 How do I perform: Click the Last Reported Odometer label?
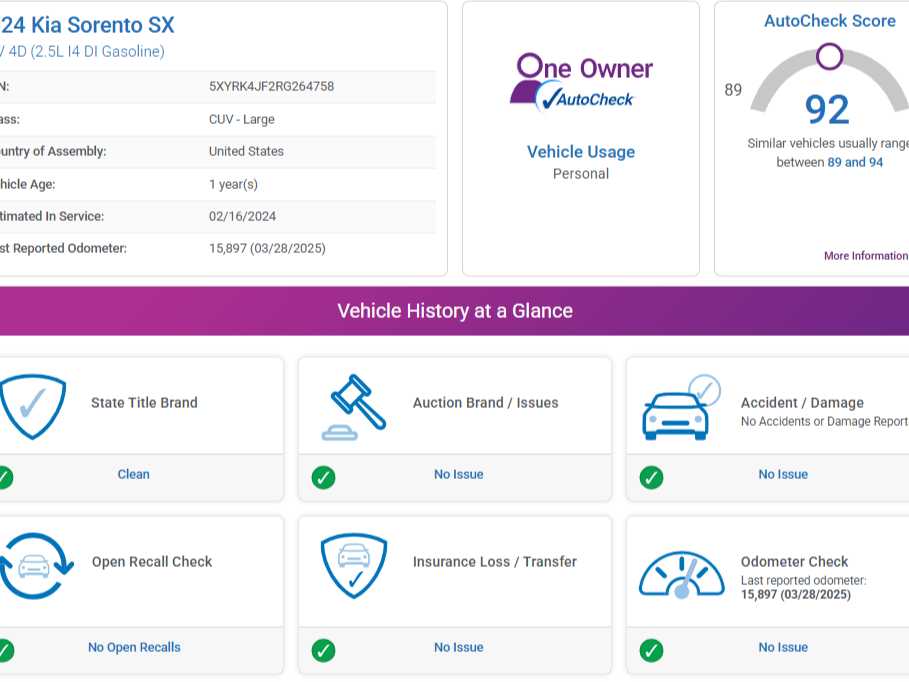coord(63,248)
